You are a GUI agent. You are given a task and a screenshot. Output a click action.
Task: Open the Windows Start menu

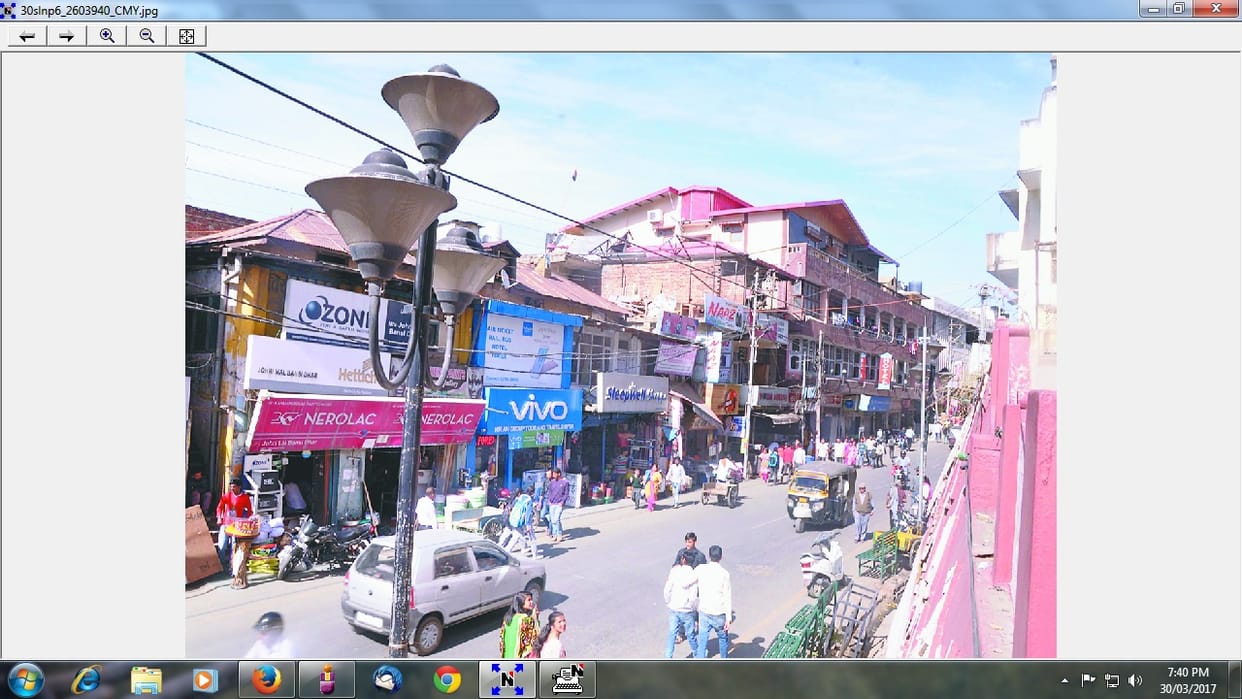(26, 680)
